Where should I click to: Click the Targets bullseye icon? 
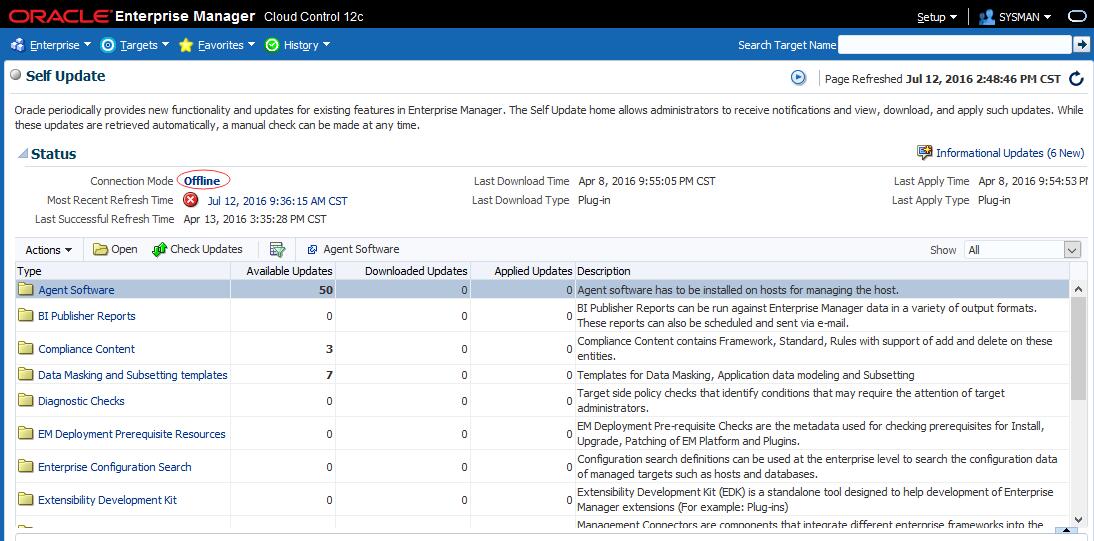[108, 45]
